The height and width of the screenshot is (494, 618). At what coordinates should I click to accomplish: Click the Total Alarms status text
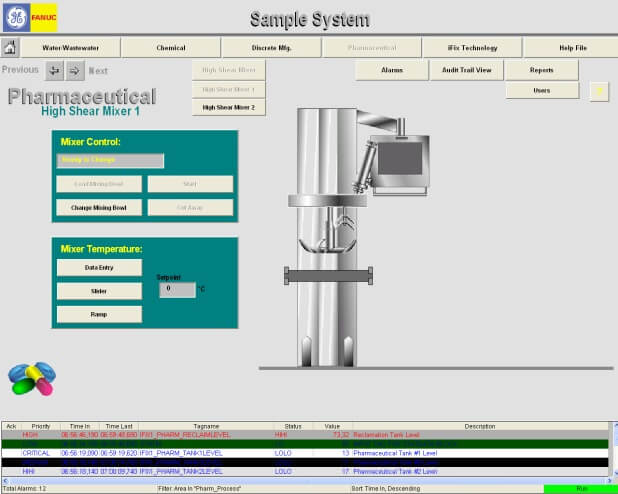click(24, 489)
